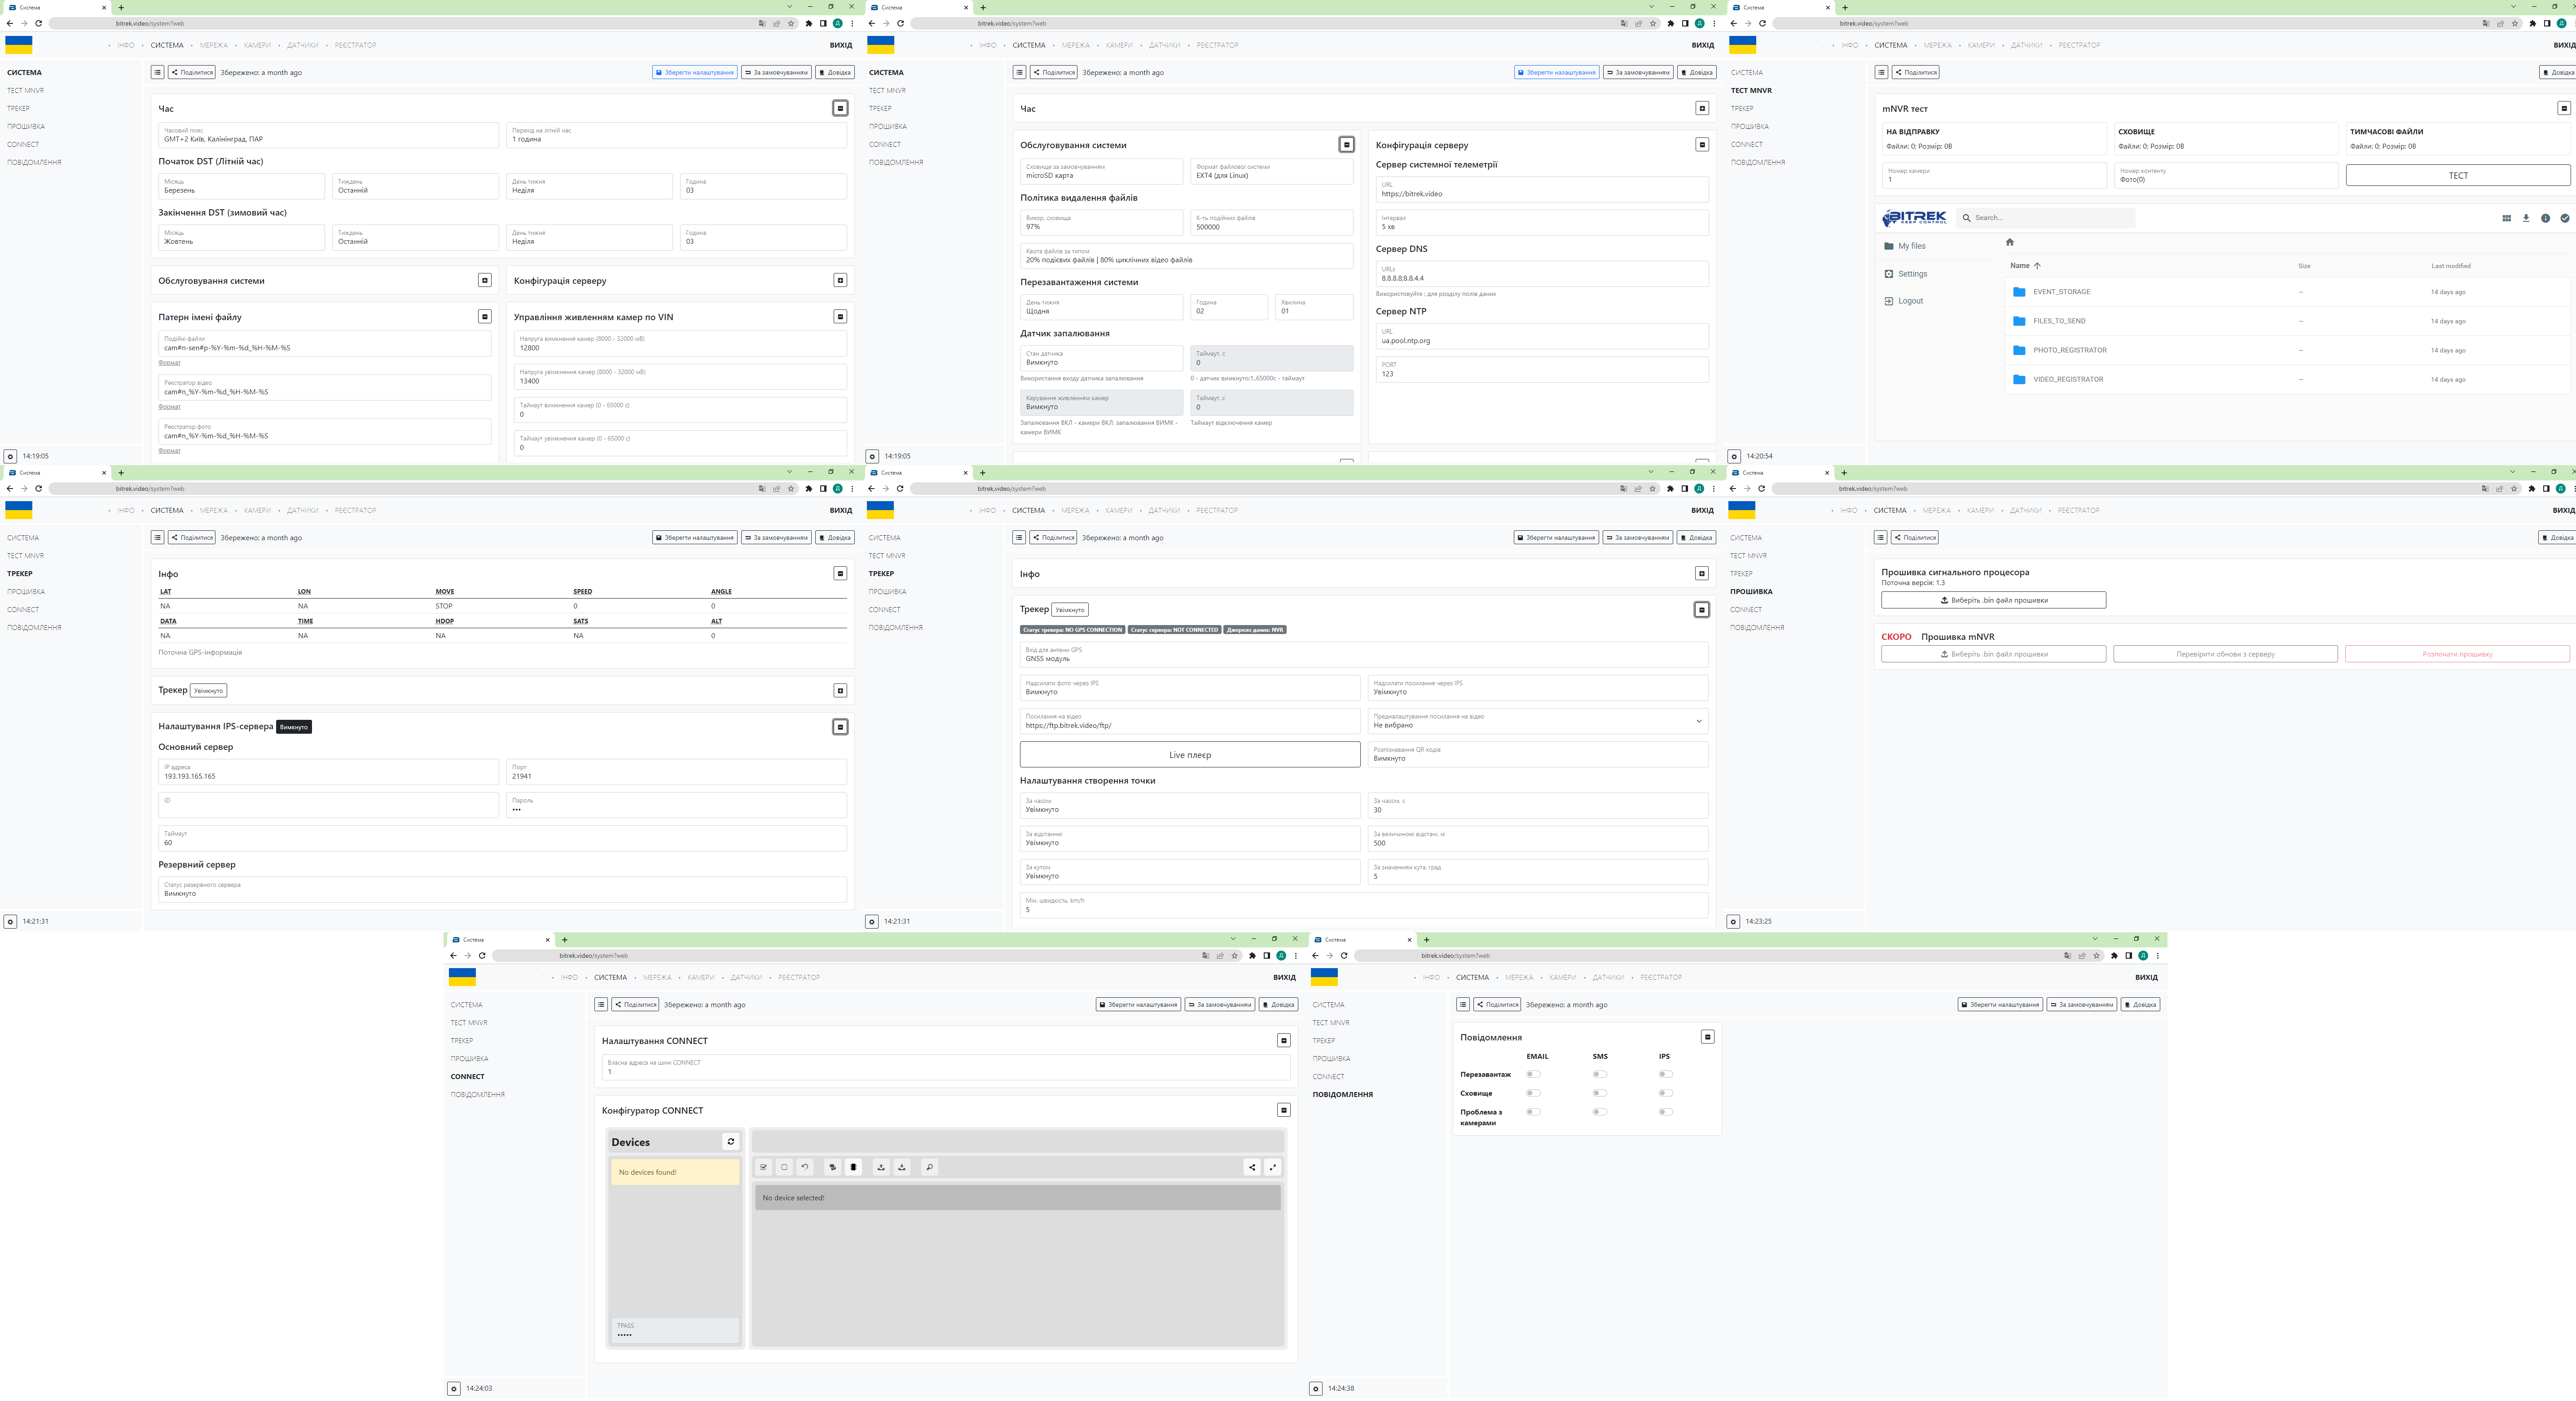
Task: Click the ТЕСТ button
Action: click(2457, 175)
